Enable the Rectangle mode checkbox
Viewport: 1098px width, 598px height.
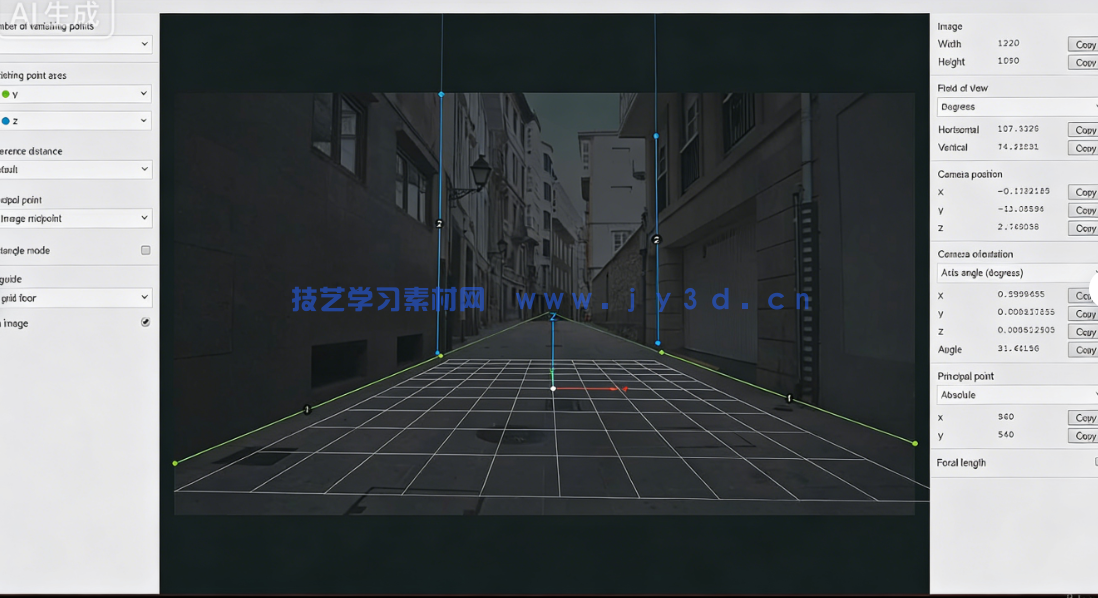[145, 249]
